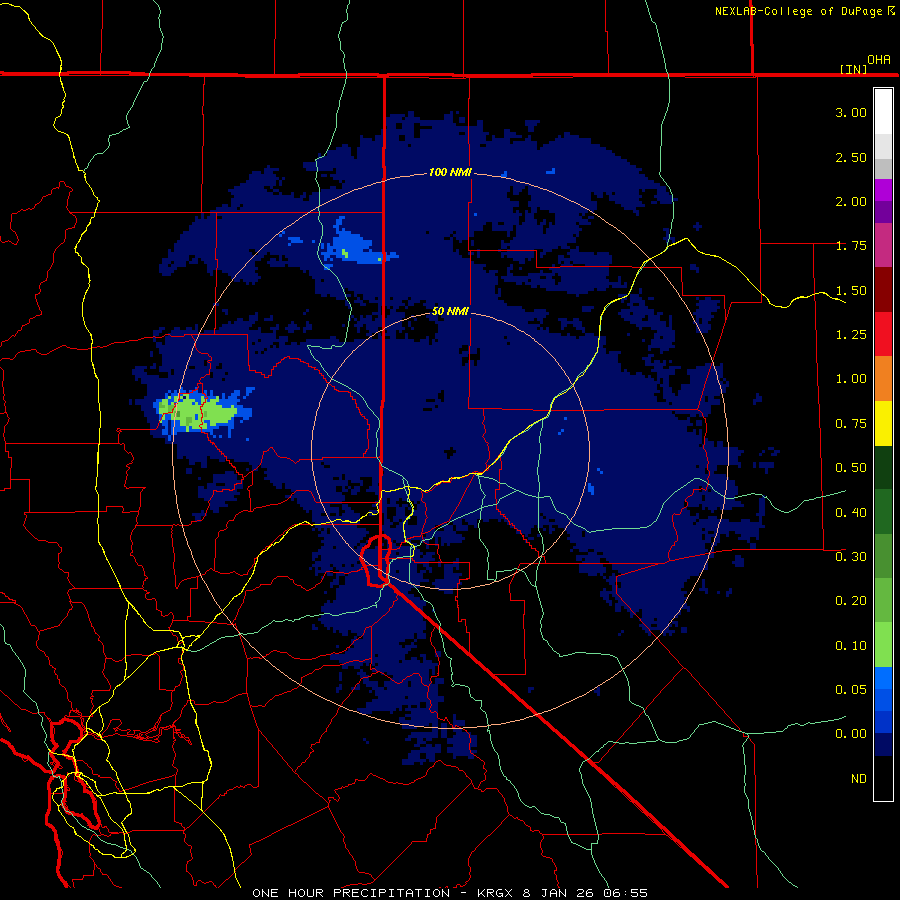Click the bright magenta swatch above 2.00
Screen dimensions: 900x900
click(883, 190)
